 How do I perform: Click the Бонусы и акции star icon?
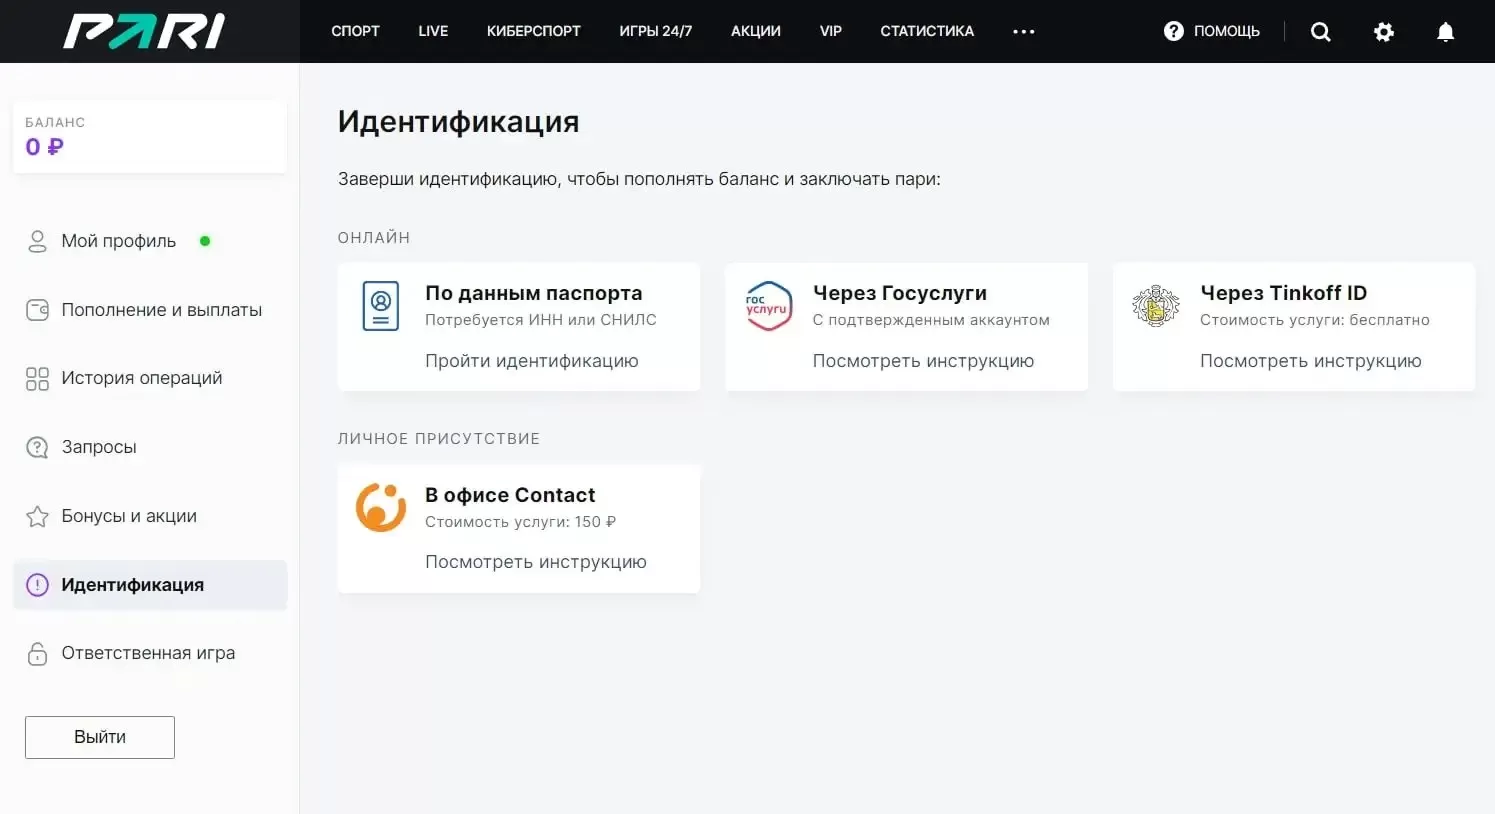click(38, 515)
